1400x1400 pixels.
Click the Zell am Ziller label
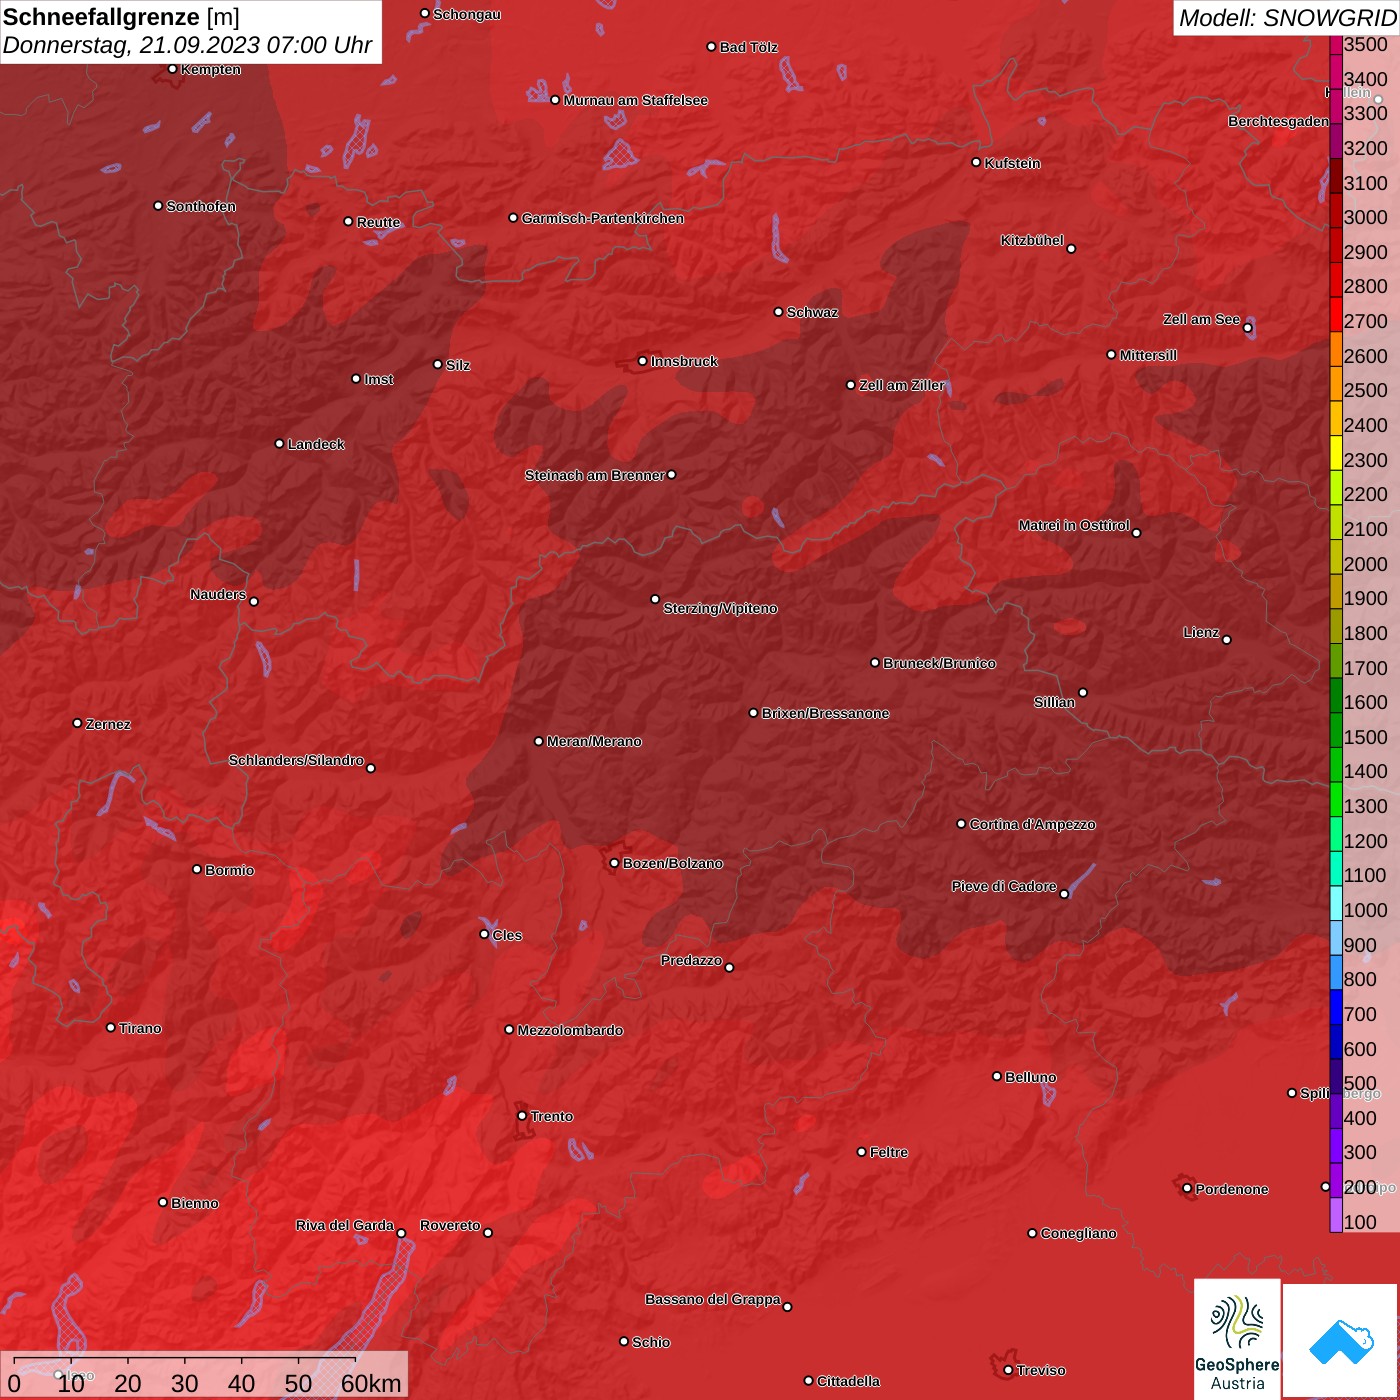pos(902,385)
